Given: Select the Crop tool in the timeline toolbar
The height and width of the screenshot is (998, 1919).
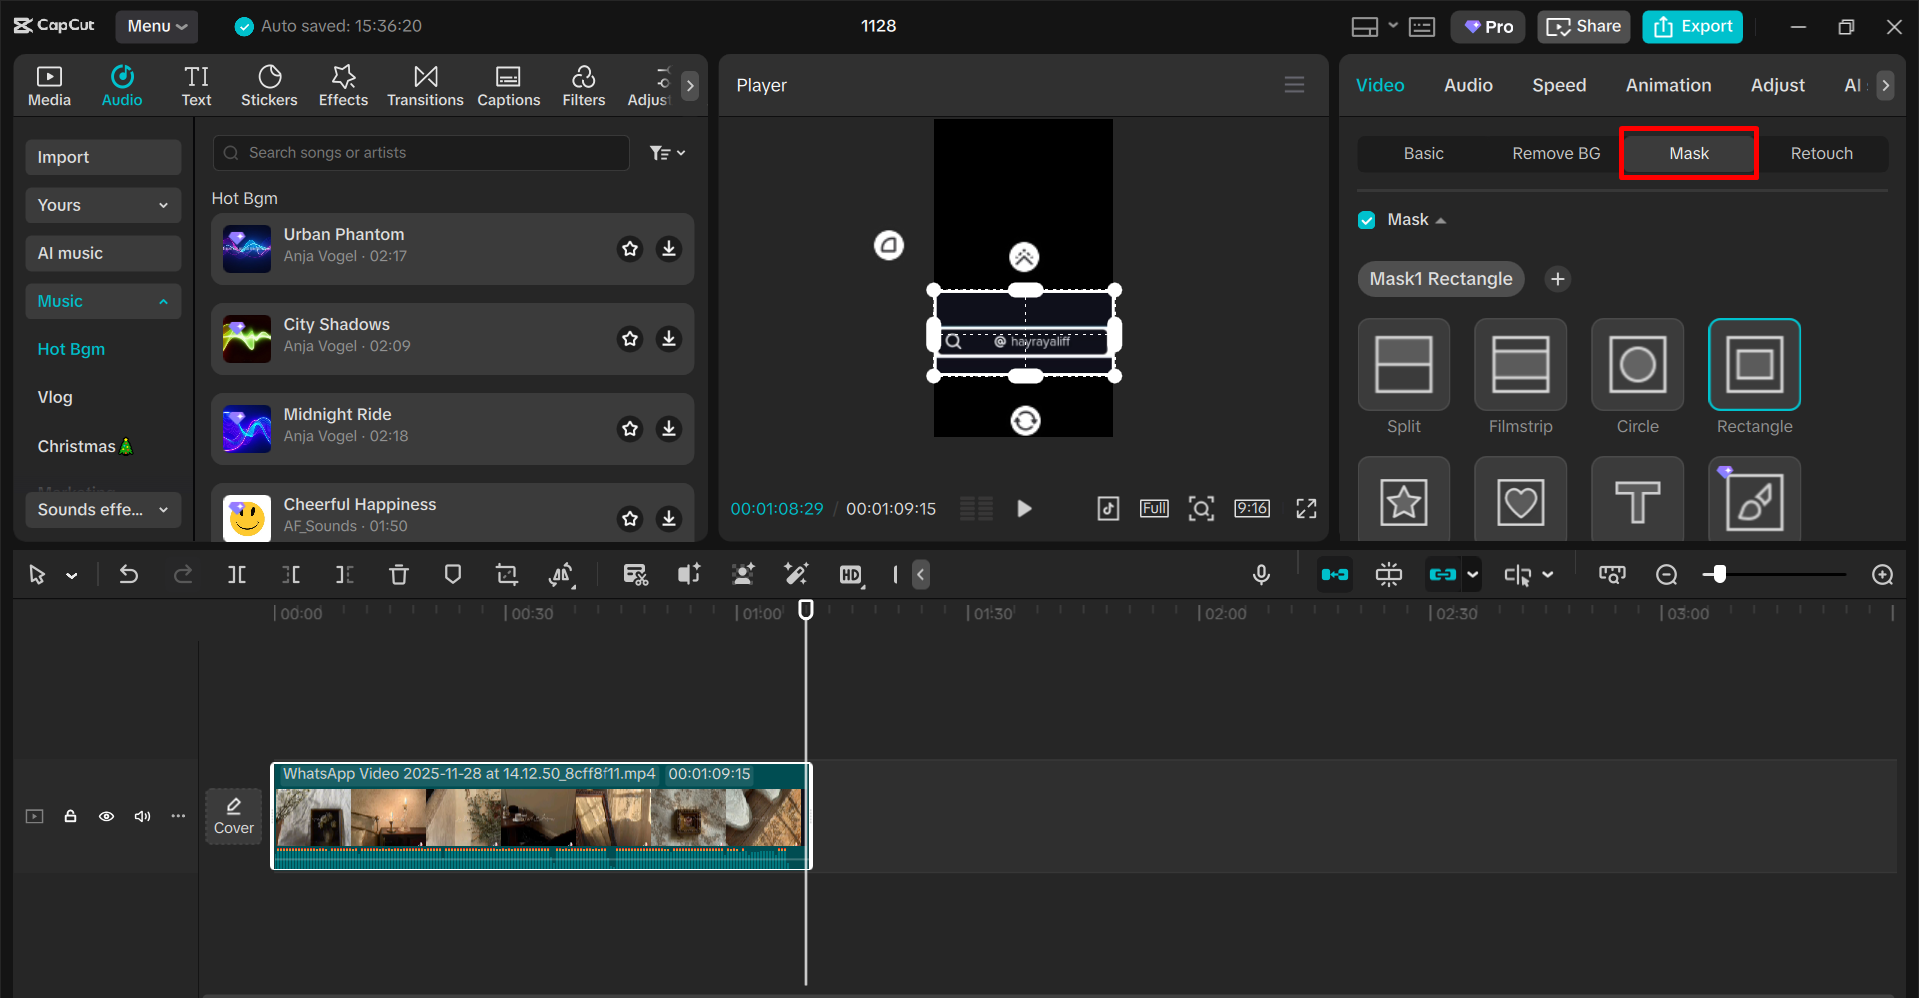Looking at the screenshot, I should click(506, 575).
